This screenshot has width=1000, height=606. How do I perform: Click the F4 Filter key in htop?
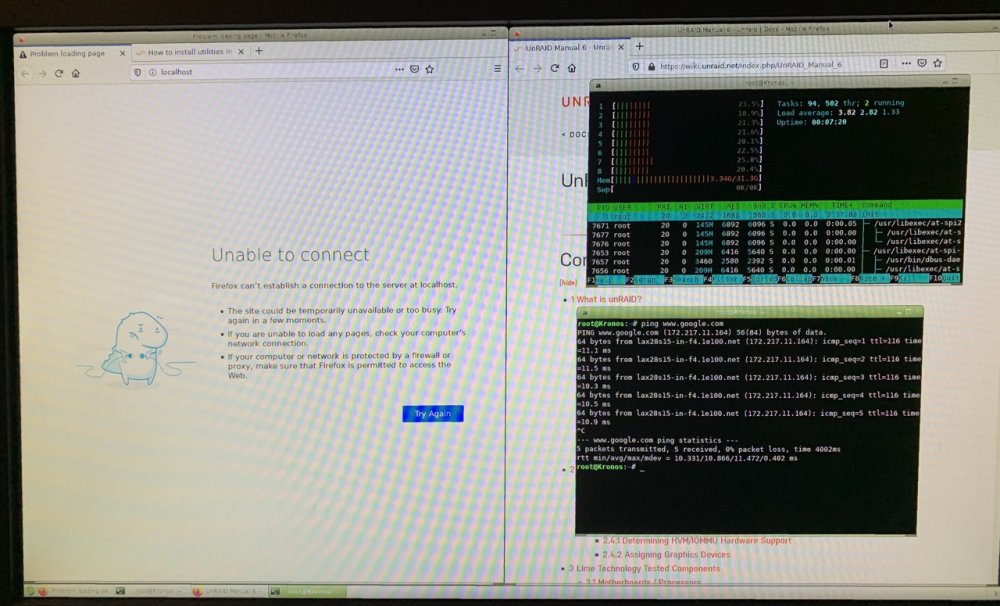coord(721,279)
